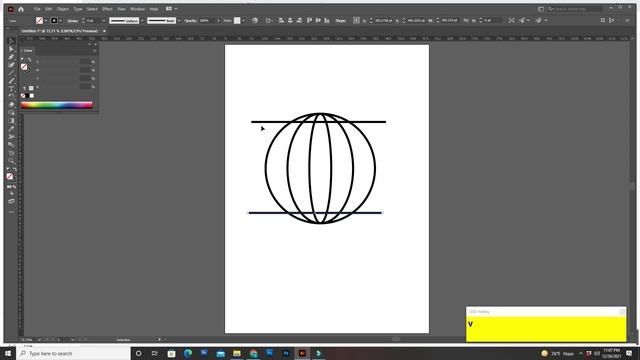Collapse the Color panel with double-arrow
This screenshot has height=360, width=640.
pos(89,44)
